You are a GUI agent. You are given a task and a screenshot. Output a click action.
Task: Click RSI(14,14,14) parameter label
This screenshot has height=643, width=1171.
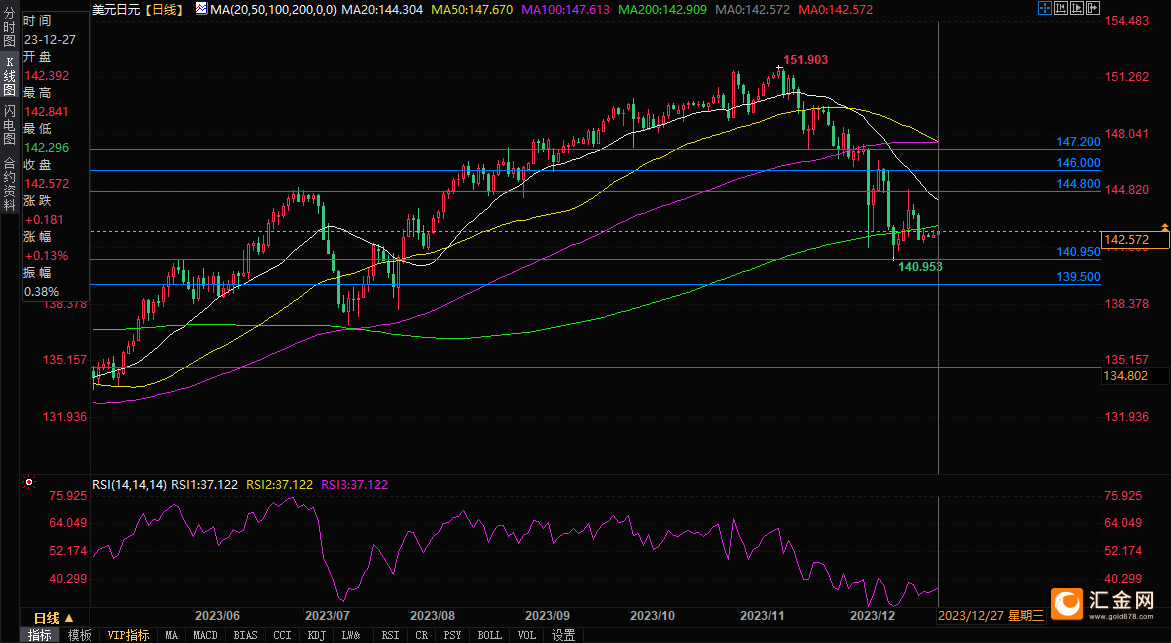(x=130, y=485)
